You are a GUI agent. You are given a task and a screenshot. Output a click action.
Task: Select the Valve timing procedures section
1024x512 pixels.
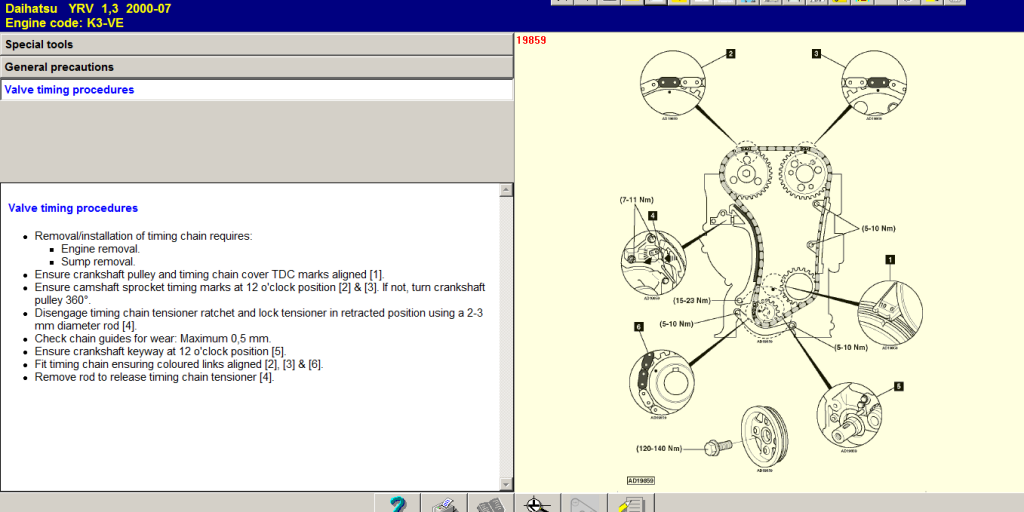tap(257, 89)
